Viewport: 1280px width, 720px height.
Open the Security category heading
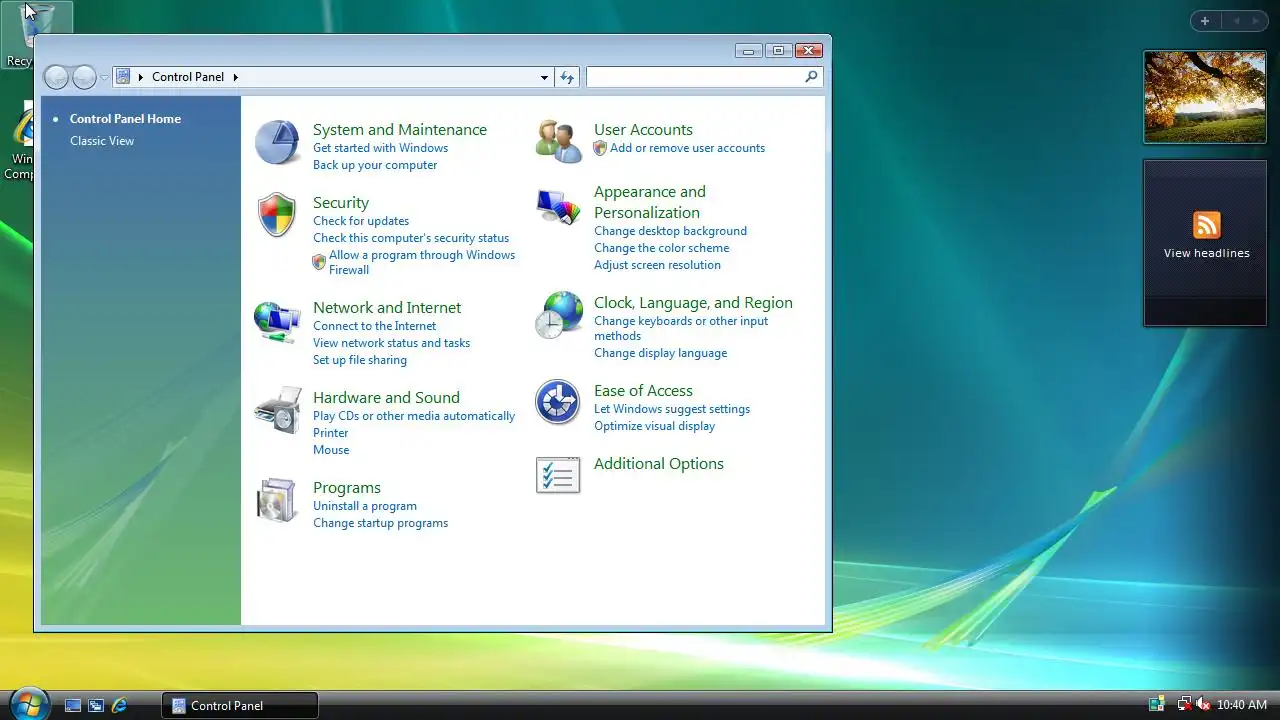(341, 203)
